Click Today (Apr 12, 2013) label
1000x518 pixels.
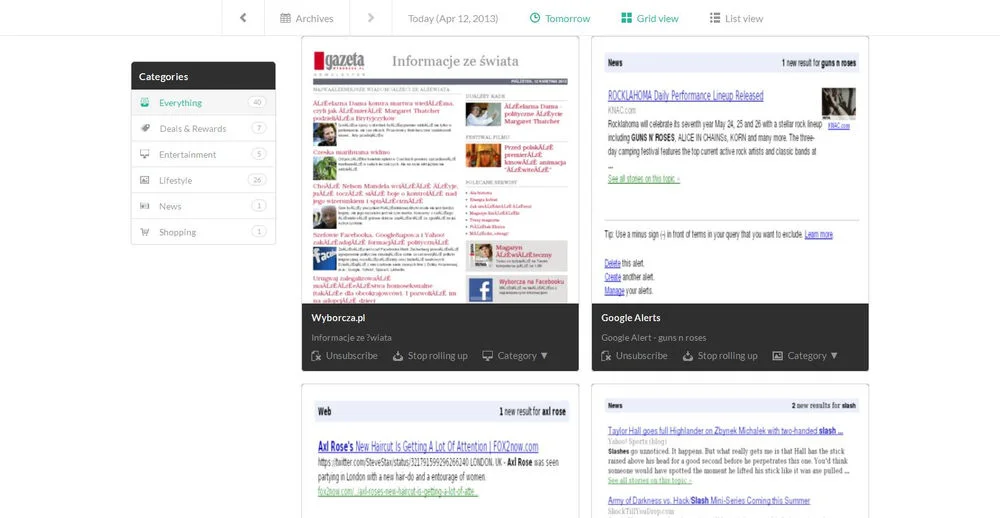pyautogui.click(x=453, y=18)
